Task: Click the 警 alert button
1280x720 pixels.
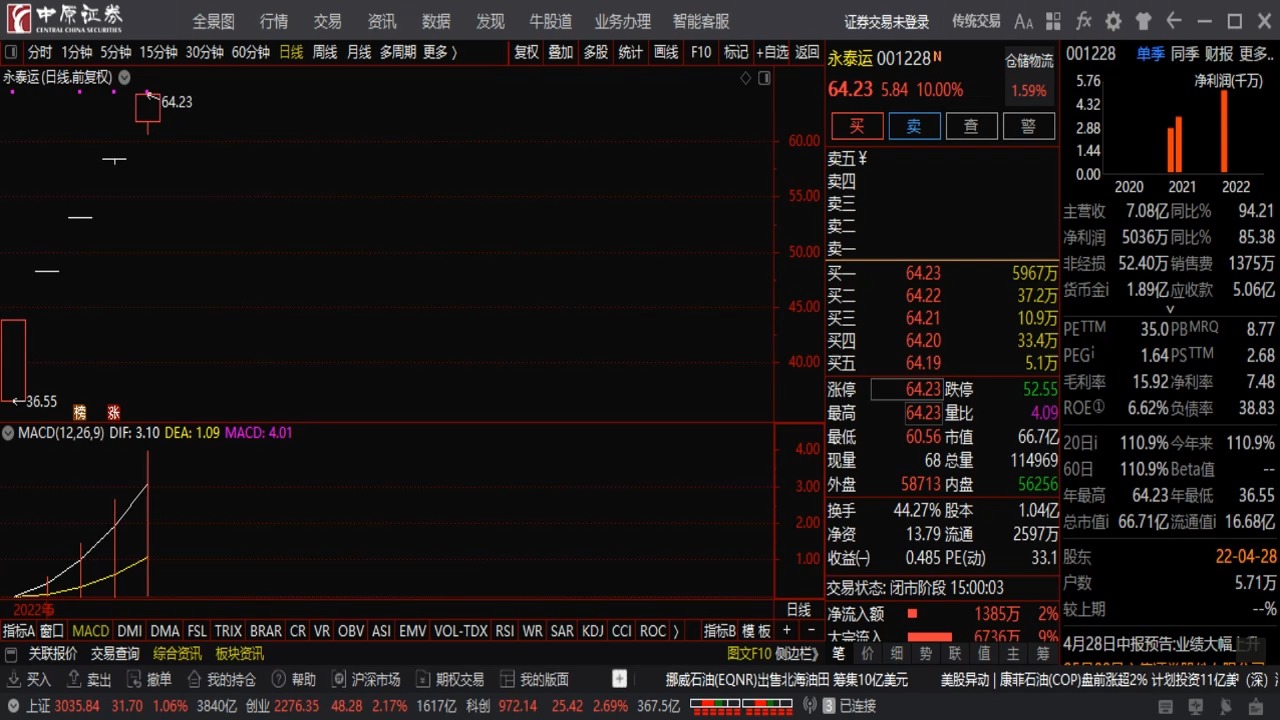Action: click(x=1028, y=125)
